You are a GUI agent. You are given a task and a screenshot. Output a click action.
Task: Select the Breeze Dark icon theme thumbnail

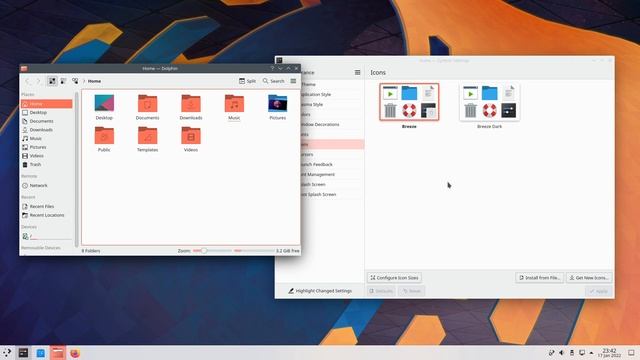(x=489, y=102)
